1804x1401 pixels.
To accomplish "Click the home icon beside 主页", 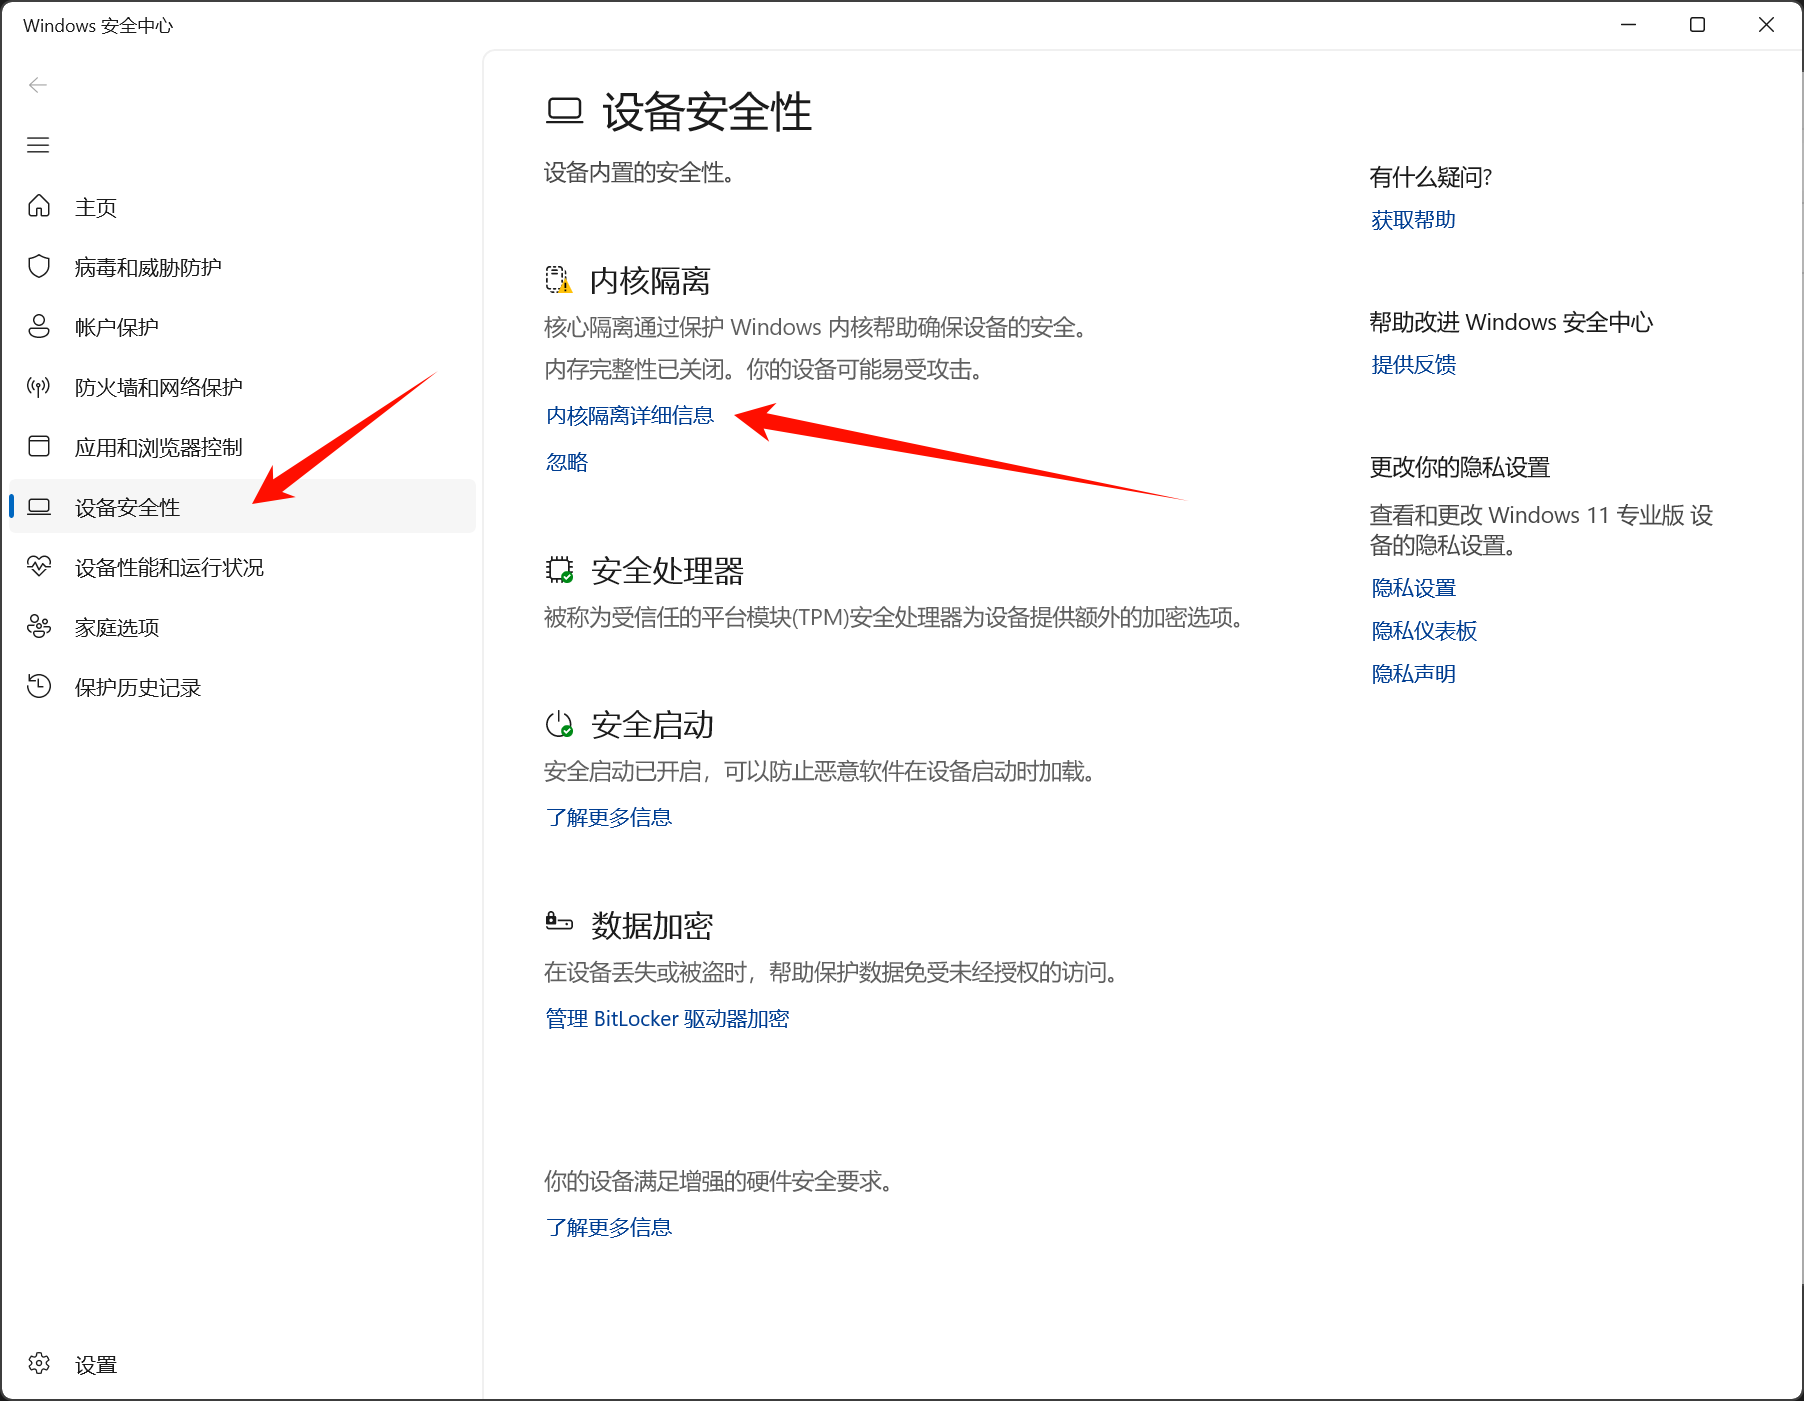I will click(39, 206).
